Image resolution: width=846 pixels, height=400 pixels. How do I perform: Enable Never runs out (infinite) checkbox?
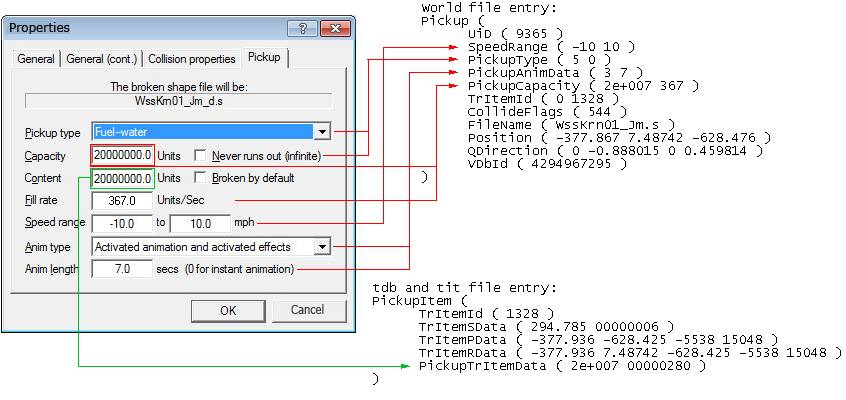[201, 156]
